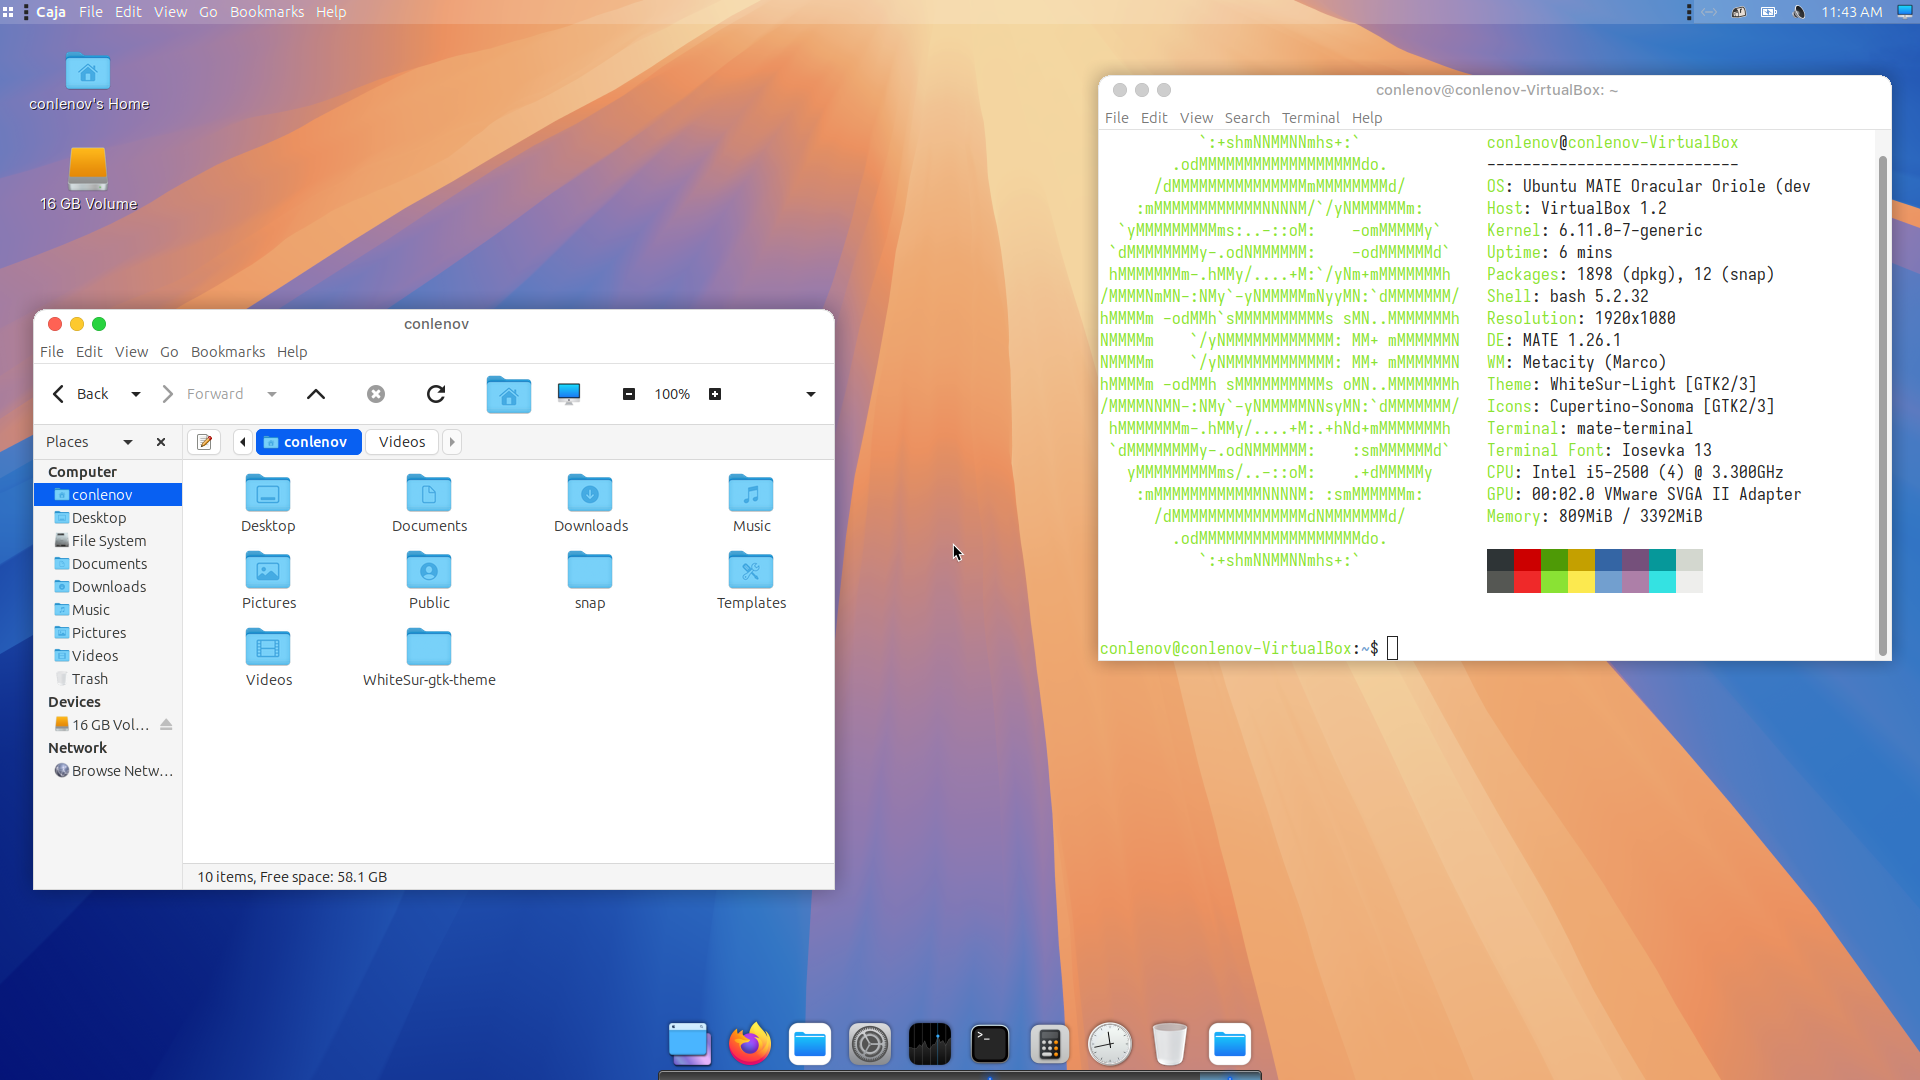Screen dimensions: 1920x1080
Task: Open the Edit menu in terminal window
Action: [1154, 118]
